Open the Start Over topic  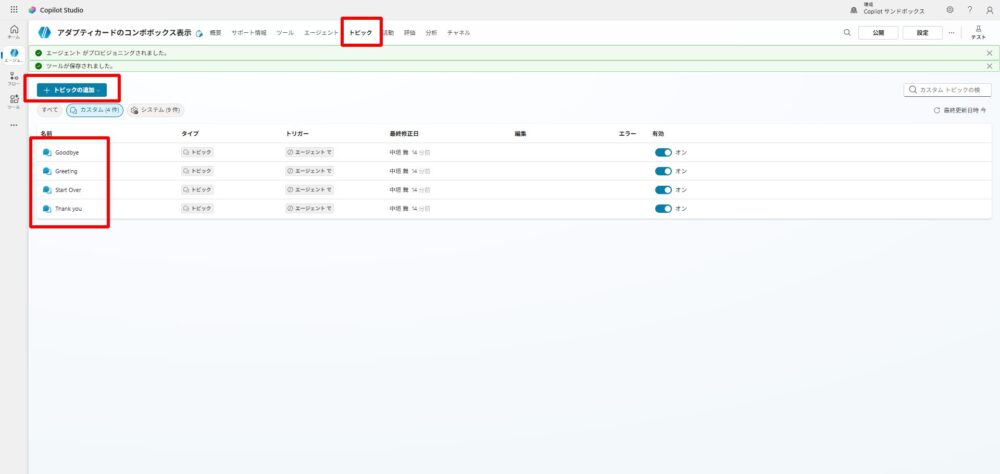coord(68,190)
